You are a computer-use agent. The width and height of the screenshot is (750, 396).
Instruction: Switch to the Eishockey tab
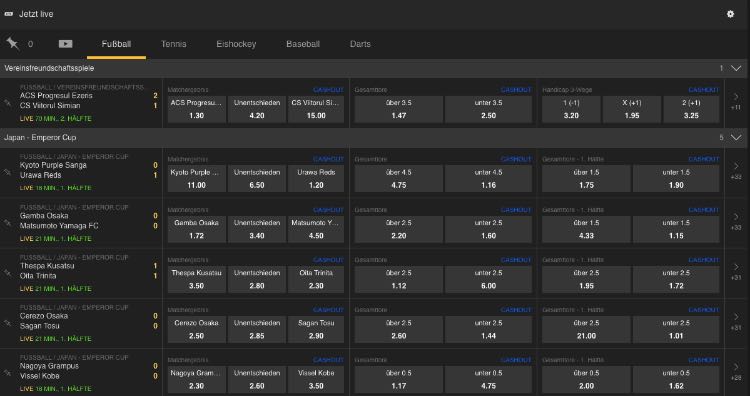pos(236,44)
